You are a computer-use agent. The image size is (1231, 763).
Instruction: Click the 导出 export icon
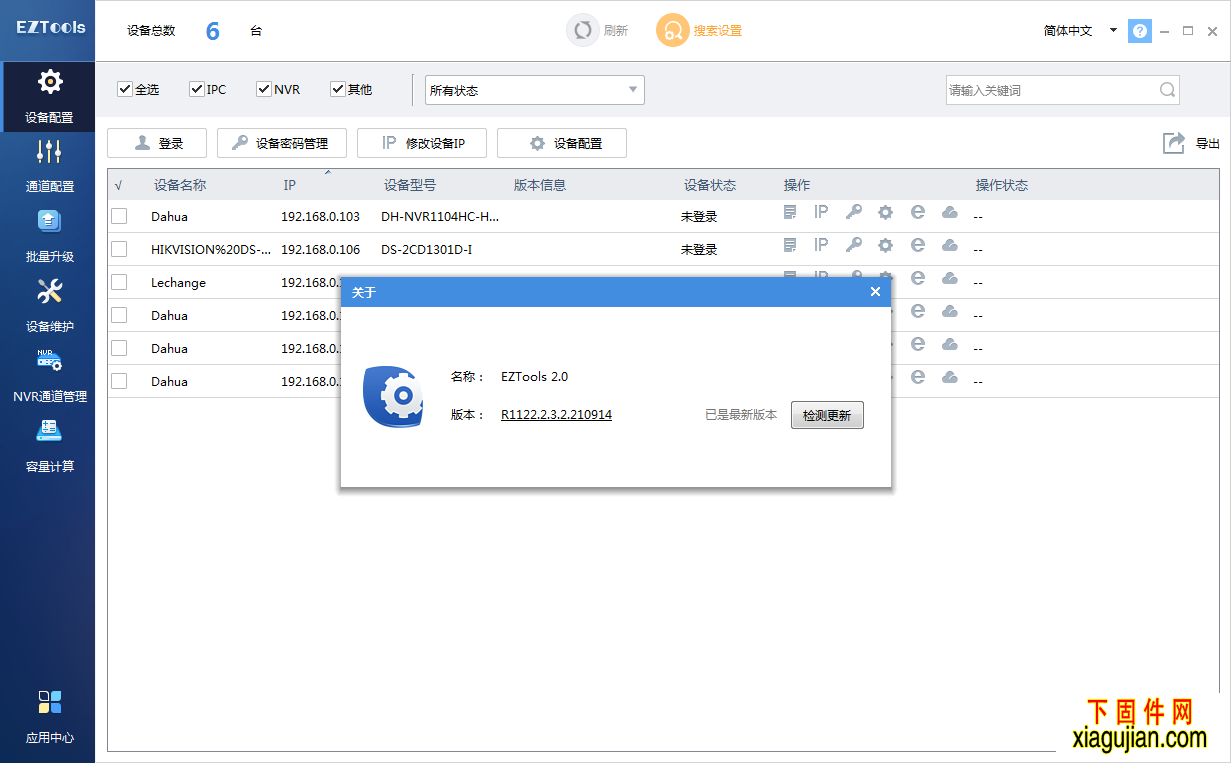(x=1174, y=143)
